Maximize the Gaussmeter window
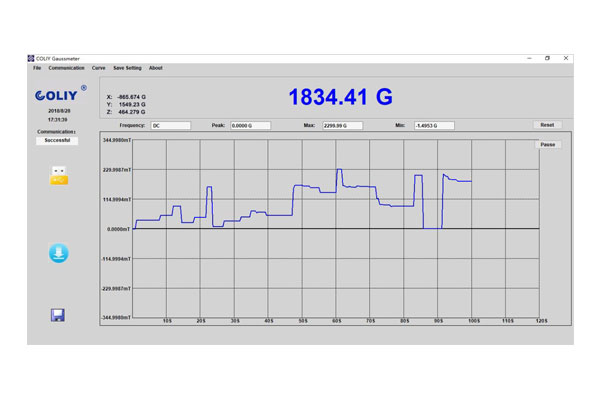This screenshot has width=600, height=400. (x=547, y=58)
